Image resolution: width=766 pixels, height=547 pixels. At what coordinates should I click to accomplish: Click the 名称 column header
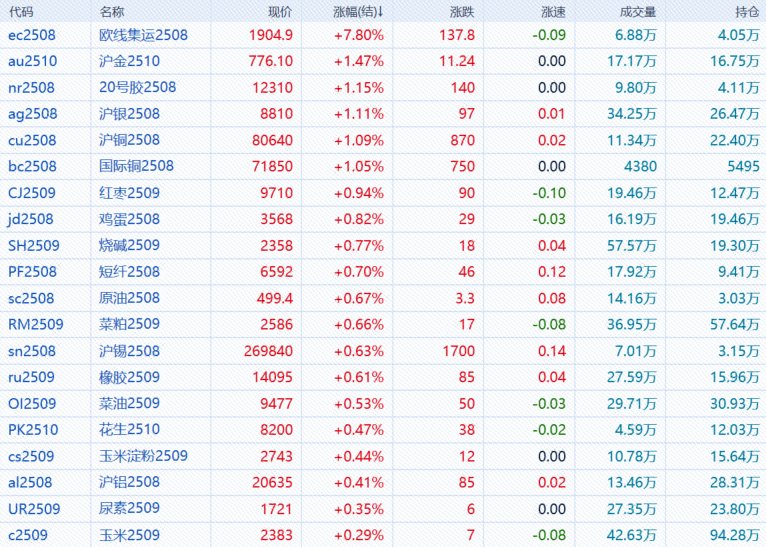pos(113,12)
